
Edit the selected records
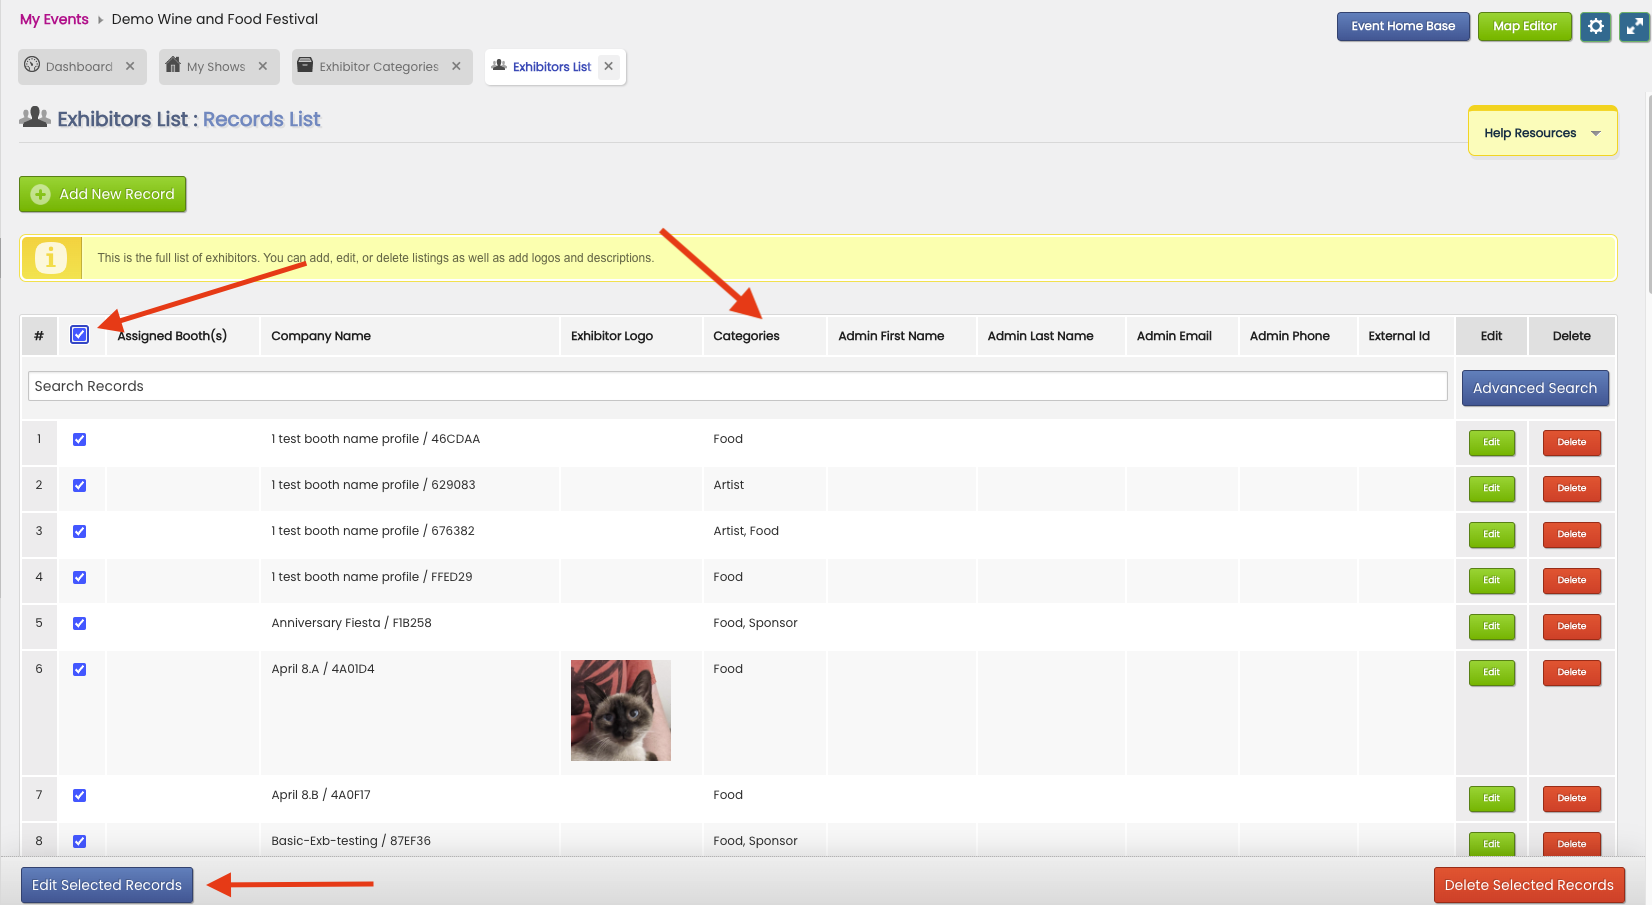pos(107,885)
